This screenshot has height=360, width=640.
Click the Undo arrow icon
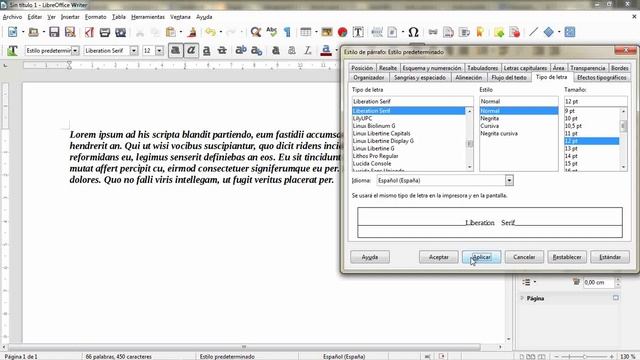211,32
